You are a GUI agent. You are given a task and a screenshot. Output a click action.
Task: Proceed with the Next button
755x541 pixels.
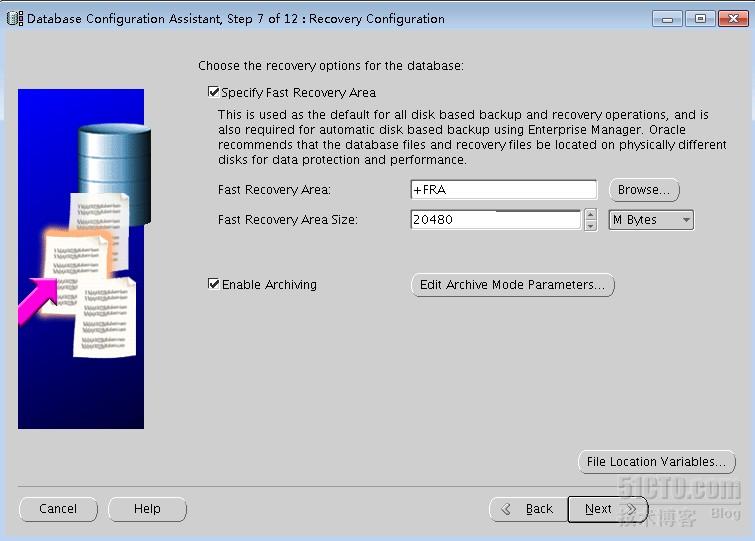(608, 509)
